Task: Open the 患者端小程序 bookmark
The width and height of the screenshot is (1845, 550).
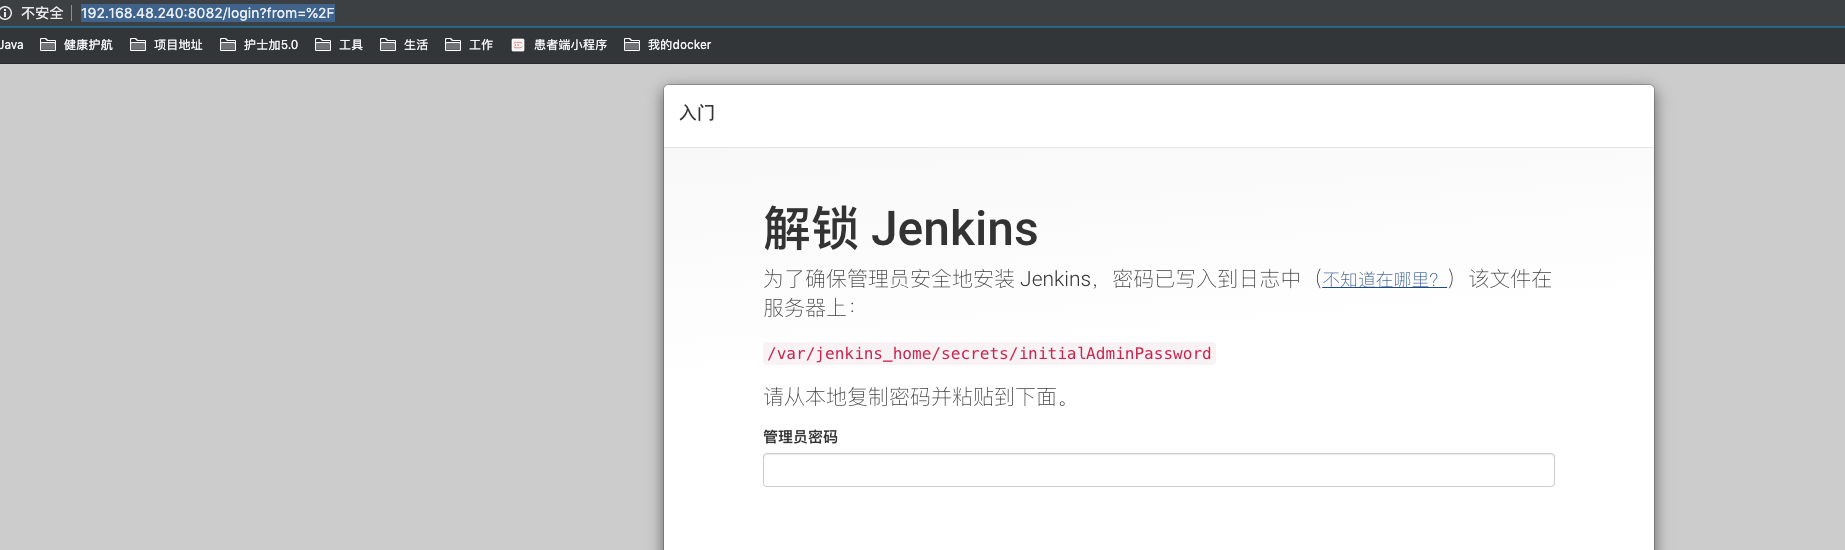Action: 559,45
